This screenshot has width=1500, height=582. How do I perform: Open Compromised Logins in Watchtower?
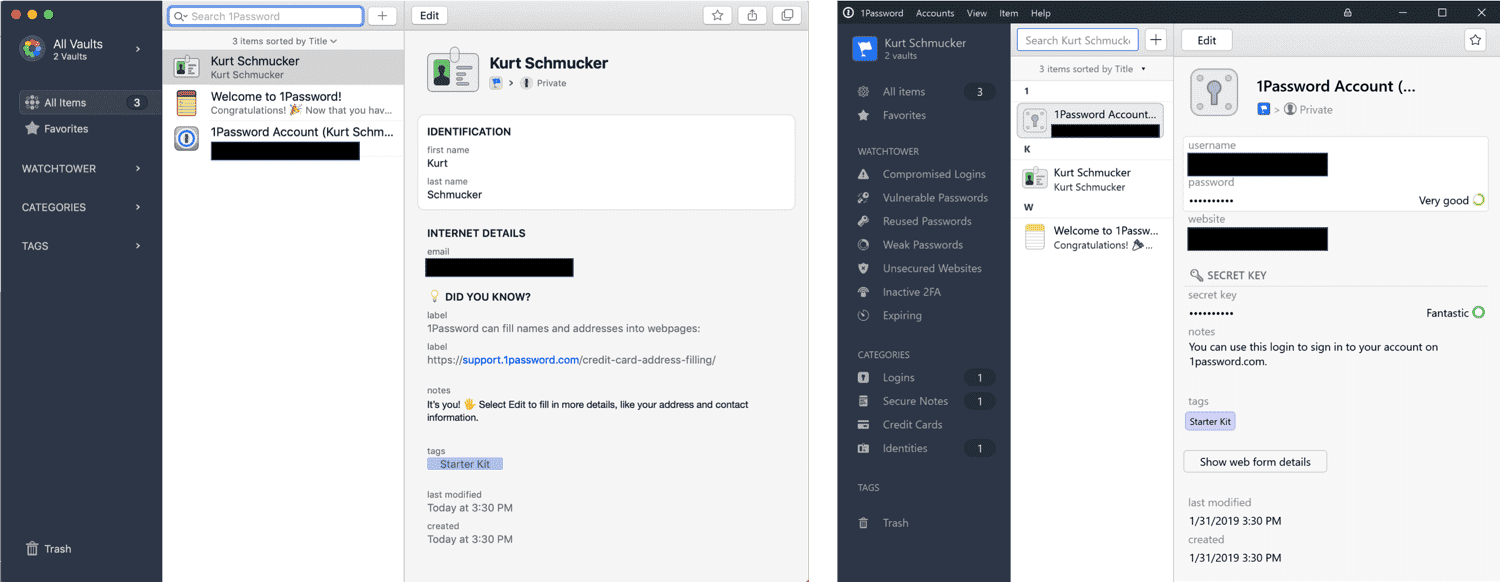pyautogui.click(x=921, y=174)
